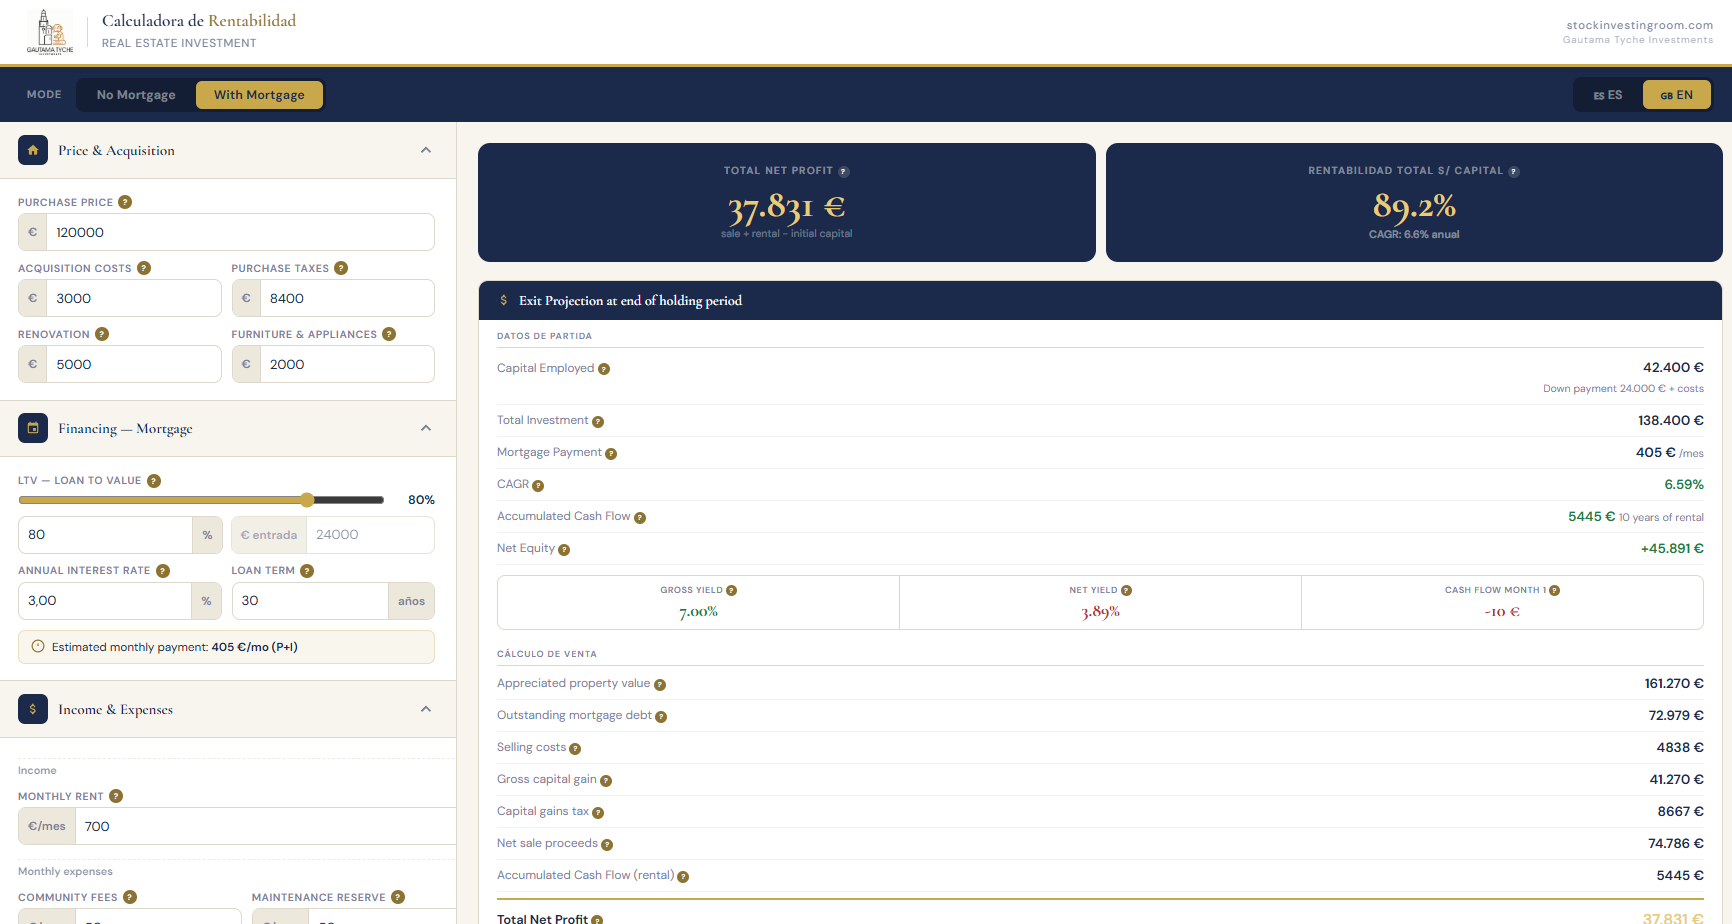Click the Purchase Price help icon
The height and width of the screenshot is (924, 1732).
[x=125, y=202]
